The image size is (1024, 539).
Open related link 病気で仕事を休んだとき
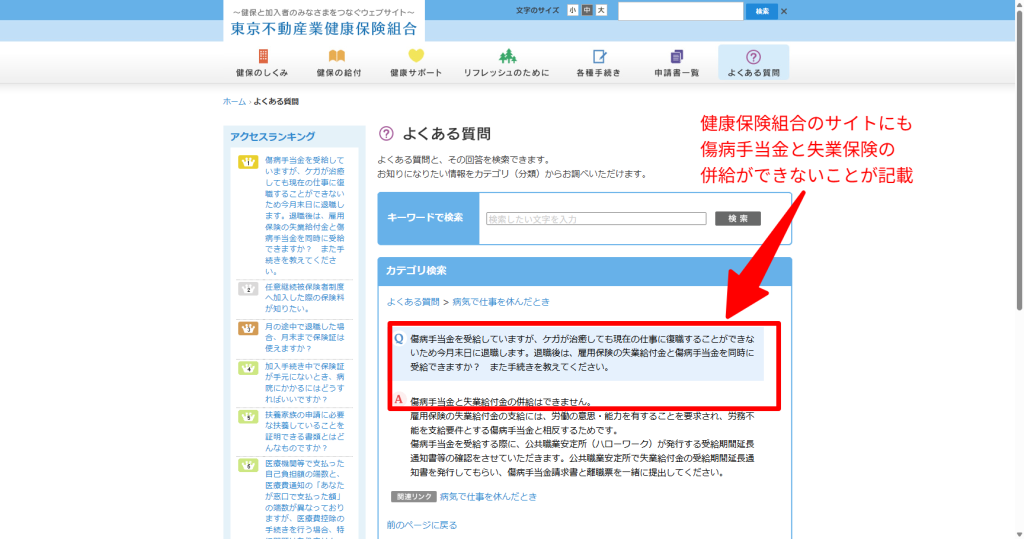pyautogui.click(x=488, y=497)
